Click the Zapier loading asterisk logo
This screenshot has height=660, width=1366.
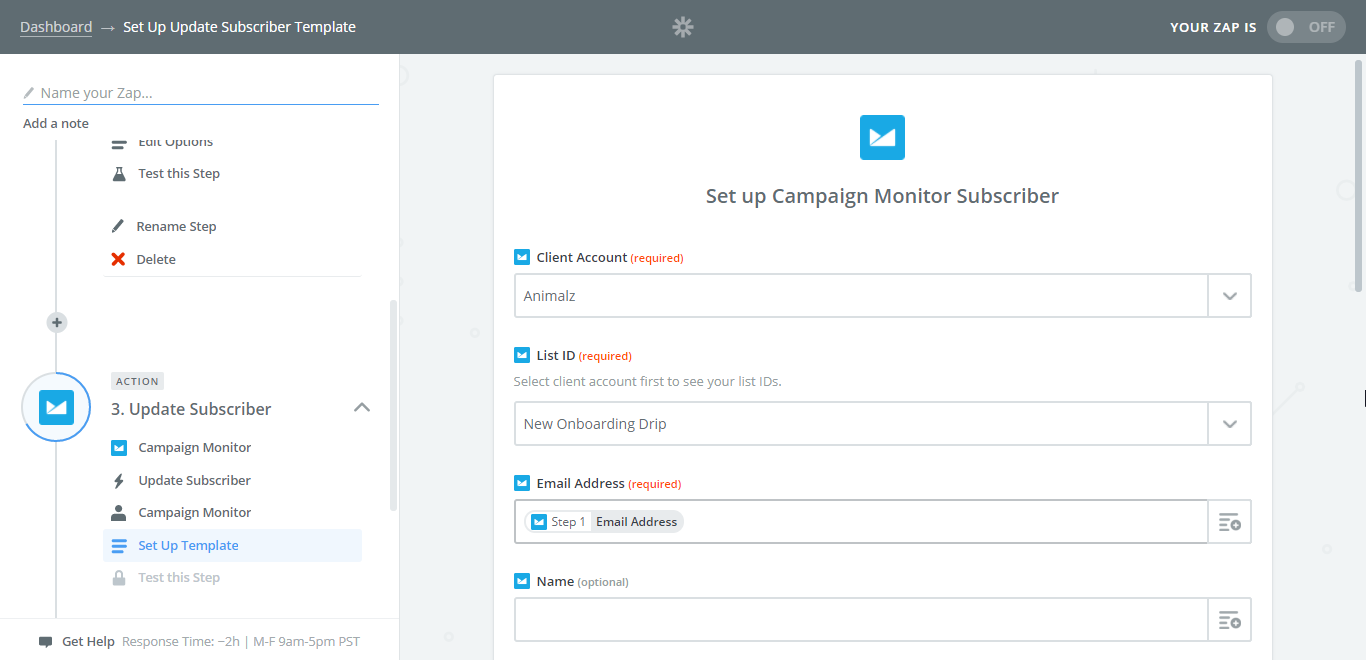point(683,27)
